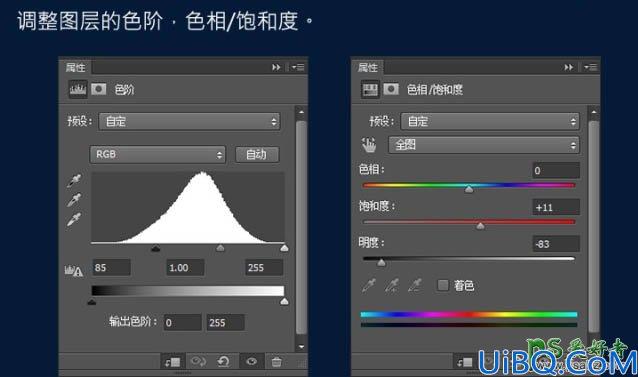Screen dimensions: 638x377
Task: Click the Levels histogram graph
Action: [188, 208]
